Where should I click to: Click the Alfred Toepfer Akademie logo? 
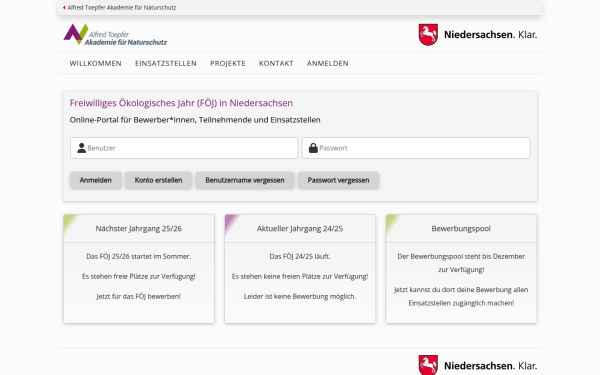pyautogui.click(x=115, y=34)
